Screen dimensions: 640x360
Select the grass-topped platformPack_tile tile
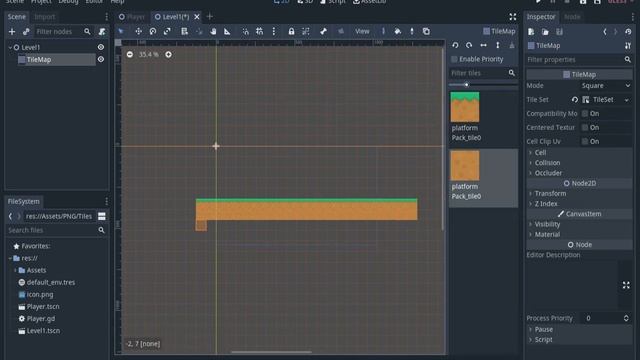465,107
